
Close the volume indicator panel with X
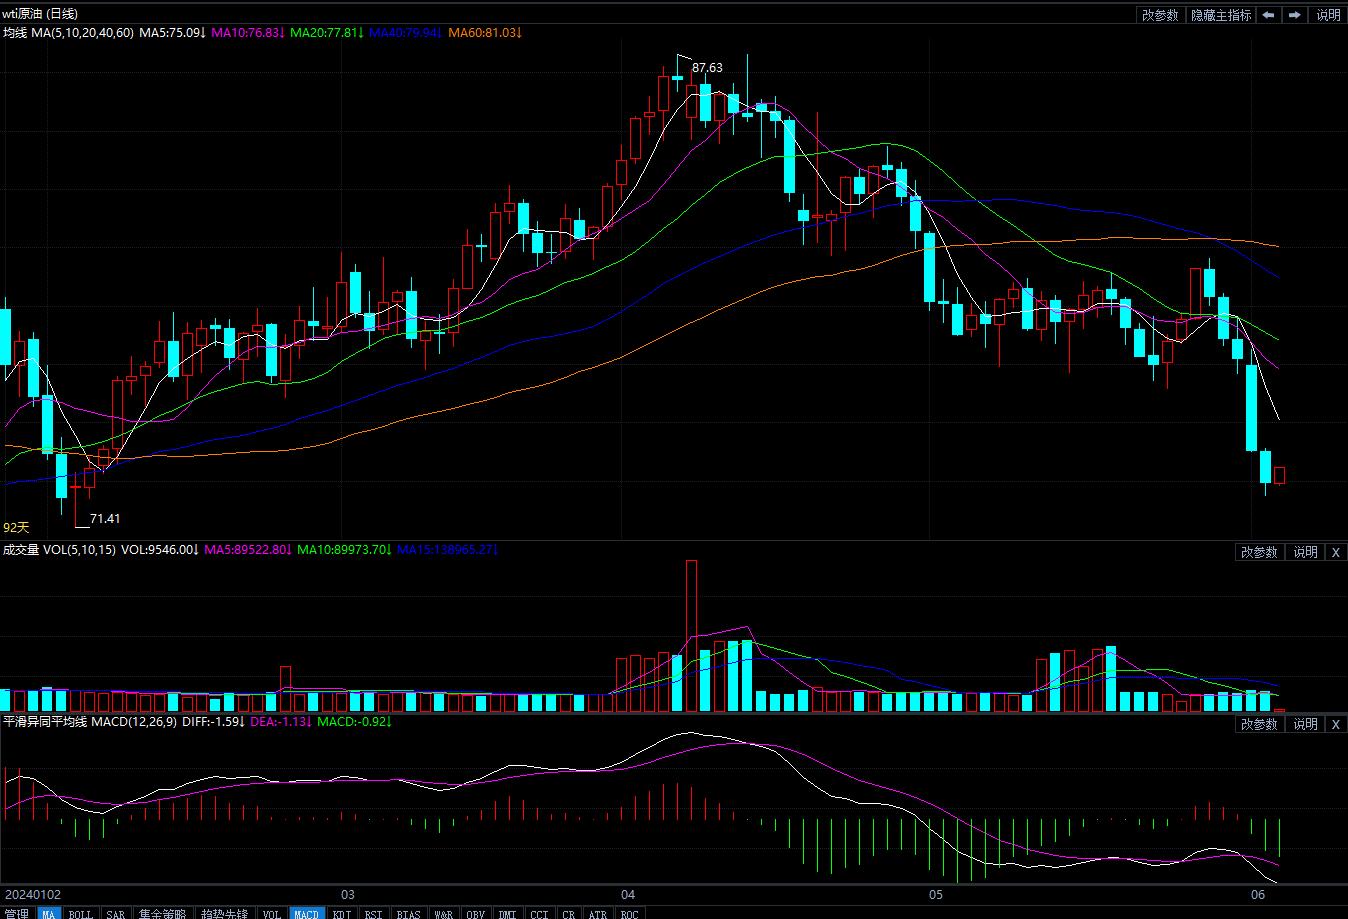[1335, 552]
